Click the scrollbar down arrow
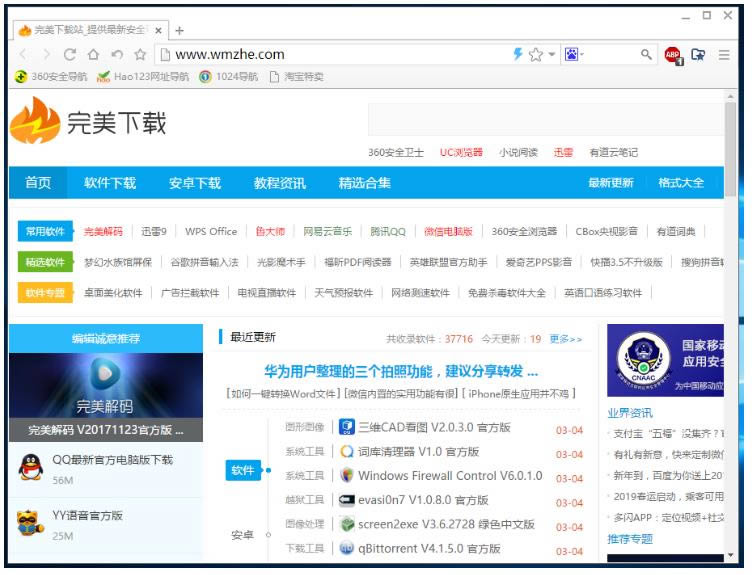 pyautogui.click(x=731, y=555)
